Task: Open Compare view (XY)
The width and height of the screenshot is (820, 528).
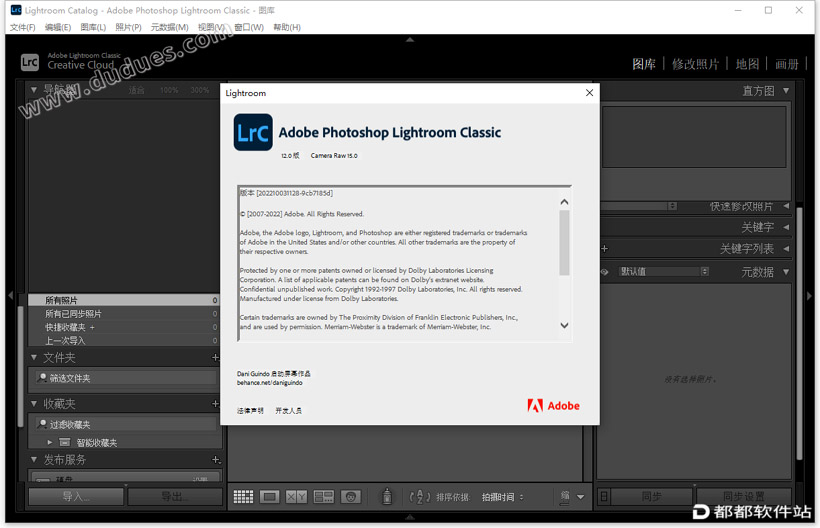Action: click(x=297, y=497)
